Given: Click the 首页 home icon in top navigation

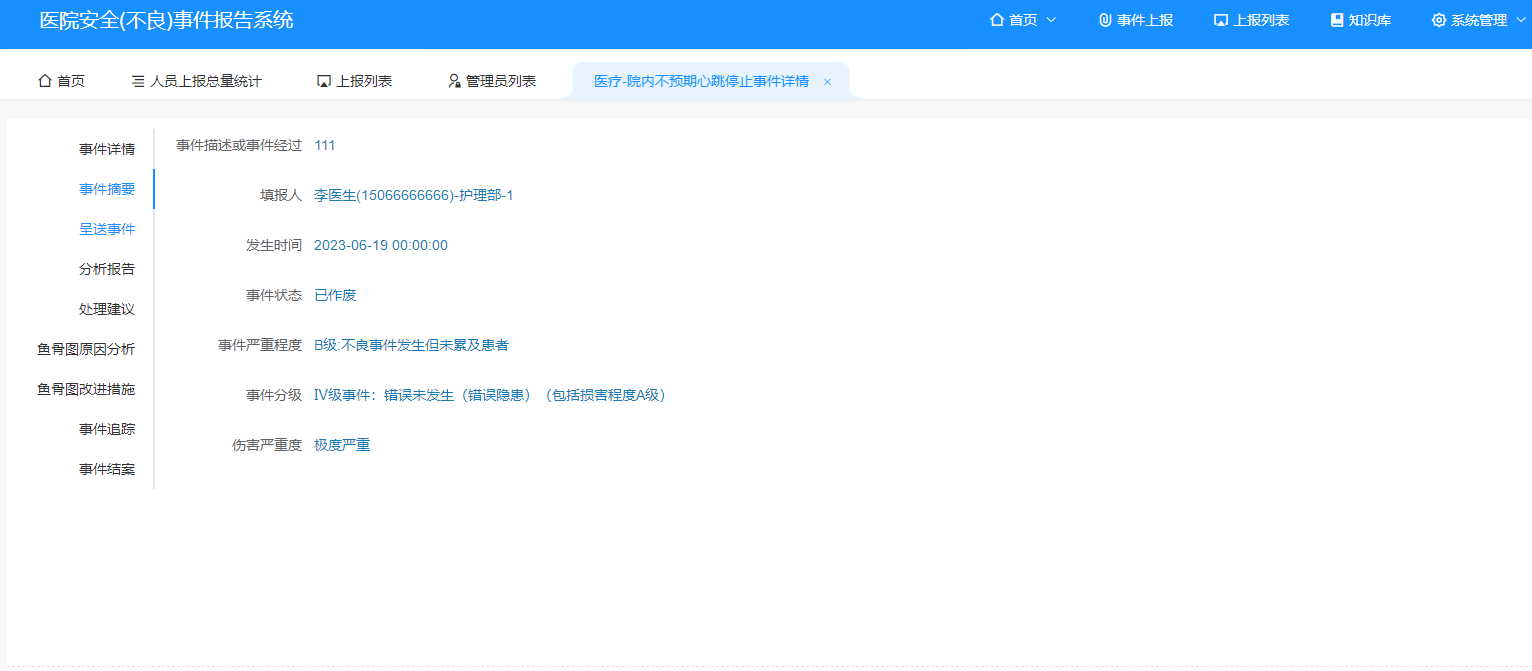Looking at the screenshot, I should tap(995, 19).
